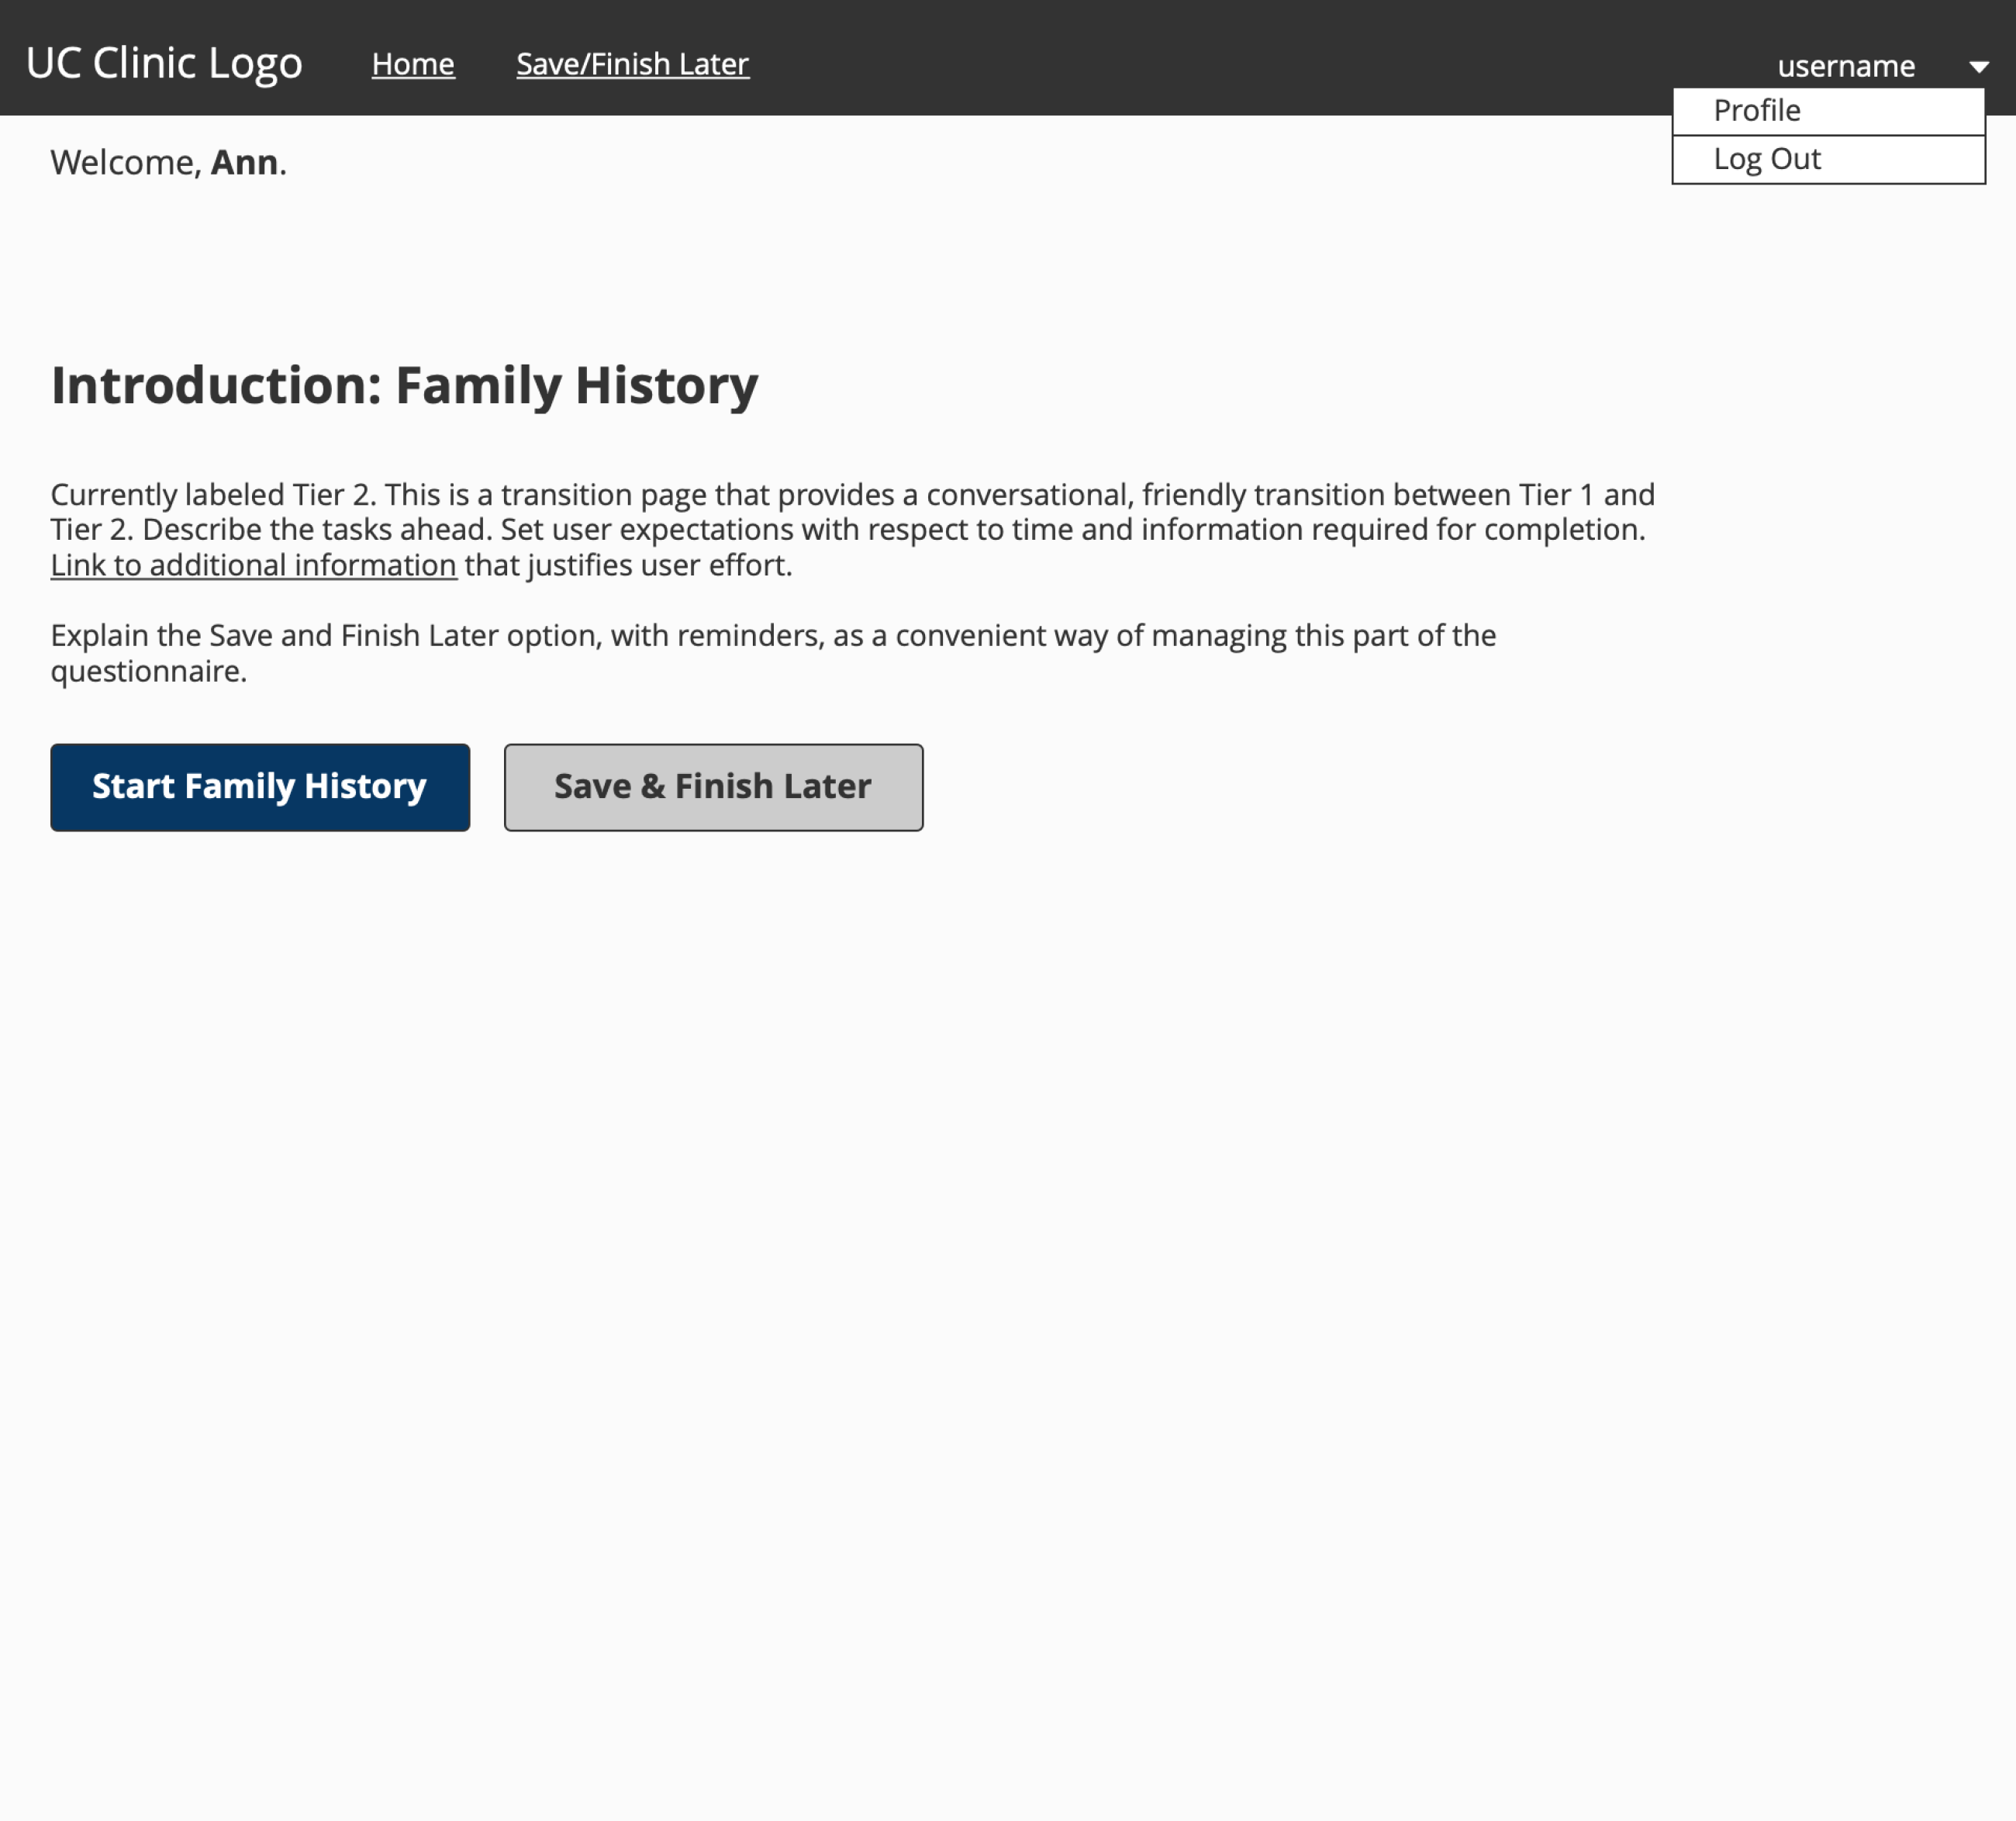Image resolution: width=2016 pixels, height=1821 pixels.
Task: Click the paragraph starting 'Explain the Save and Finish Later'
Action: pyautogui.click(x=773, y=653)
